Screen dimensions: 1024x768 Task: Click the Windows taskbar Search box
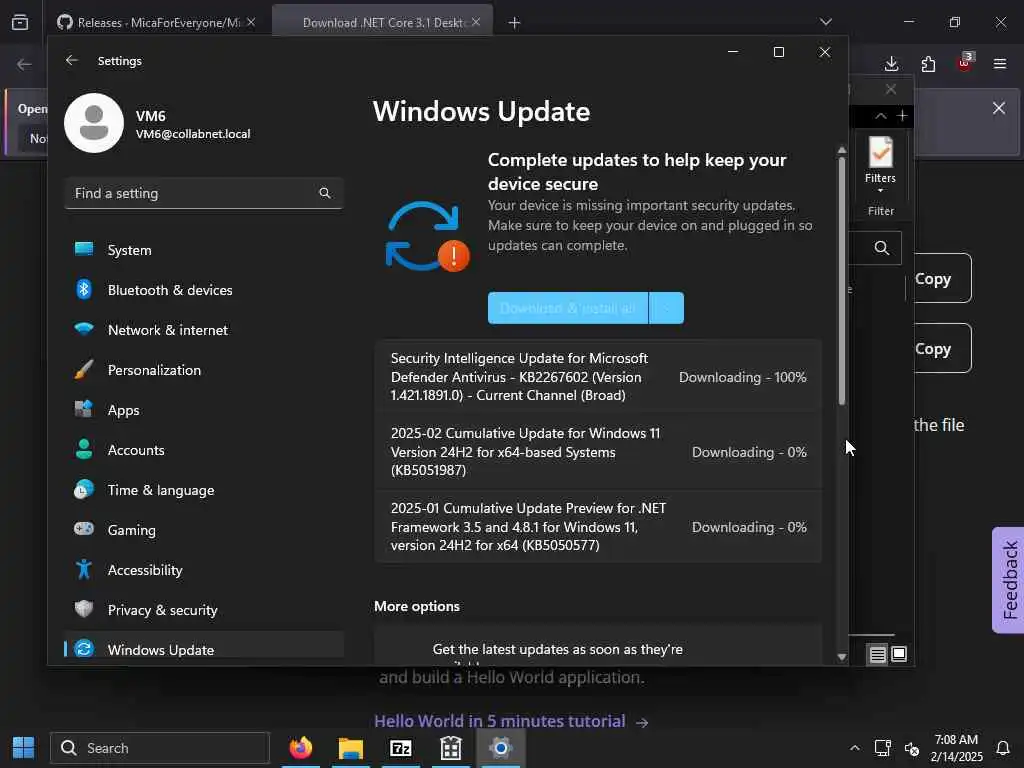tap(160, 748)
